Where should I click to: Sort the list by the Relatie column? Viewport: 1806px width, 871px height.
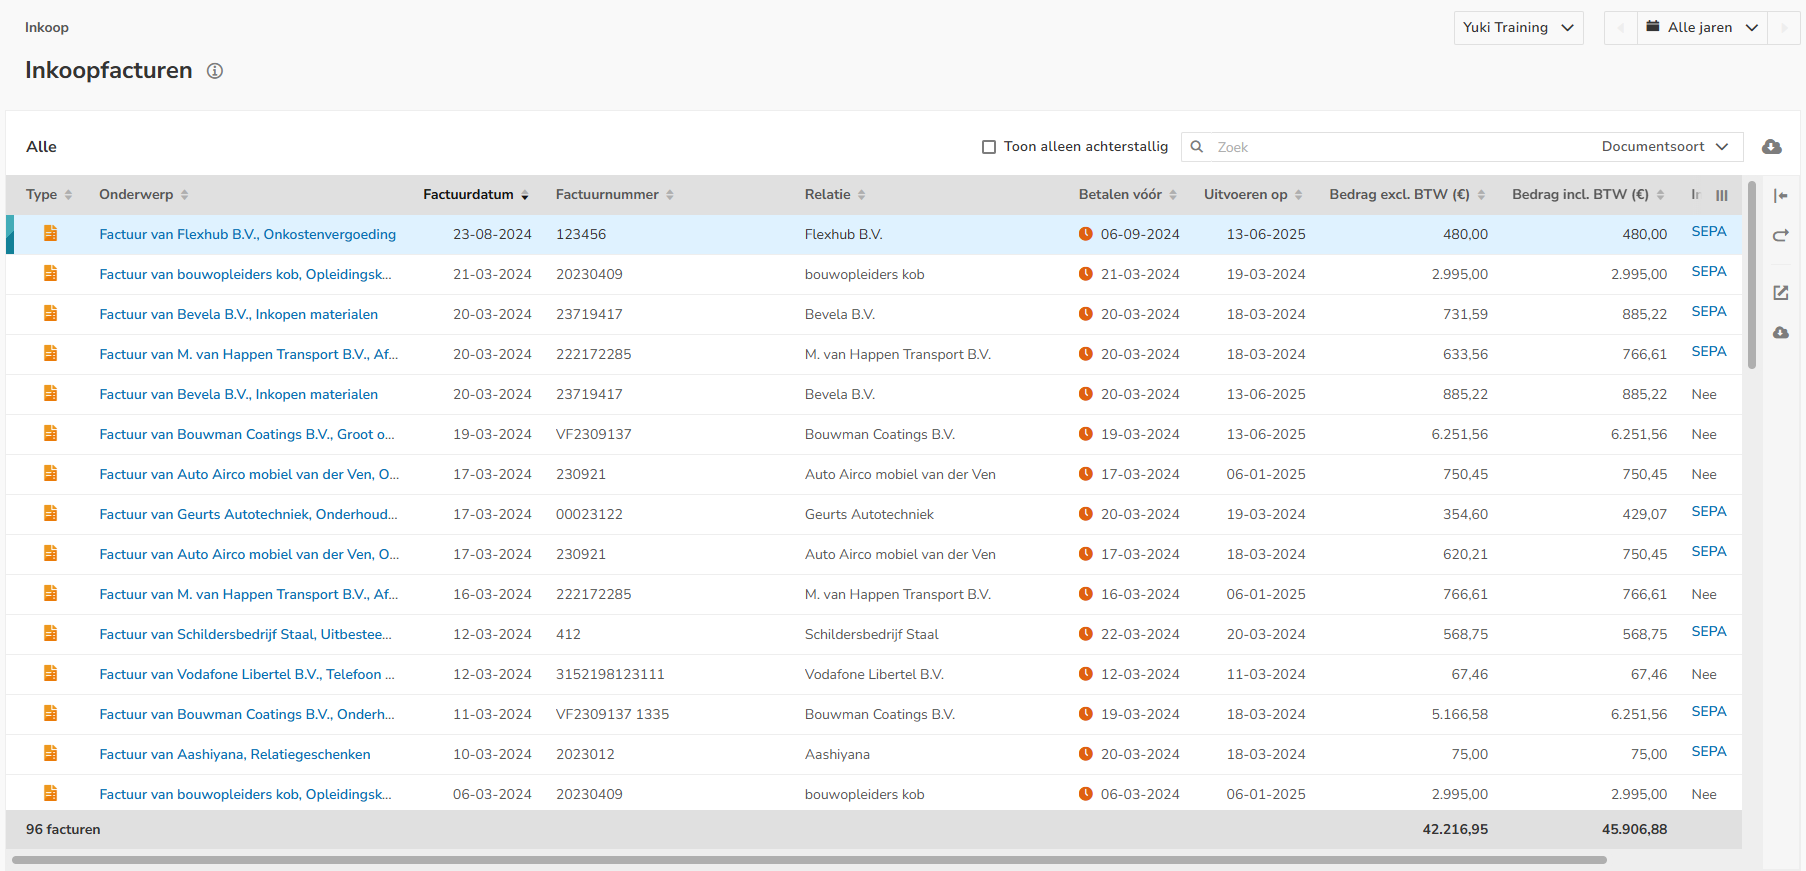coord(835,195)
